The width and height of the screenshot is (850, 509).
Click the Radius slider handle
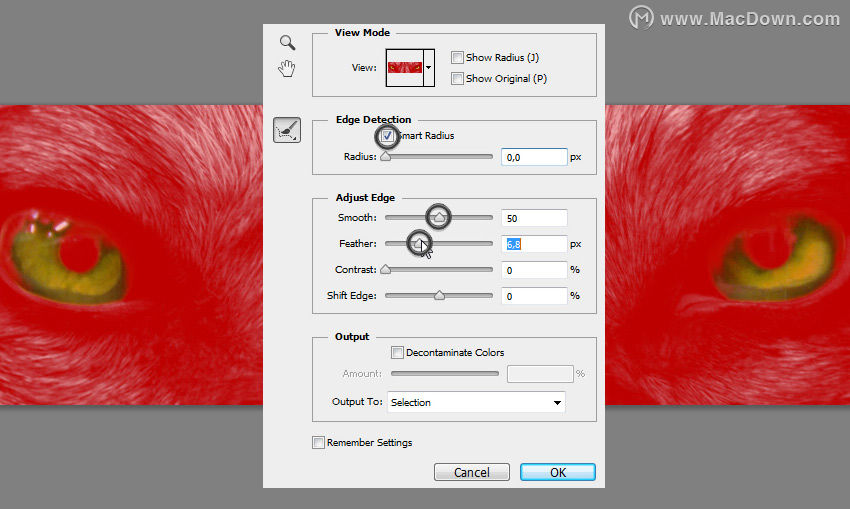tap(385, 157)
